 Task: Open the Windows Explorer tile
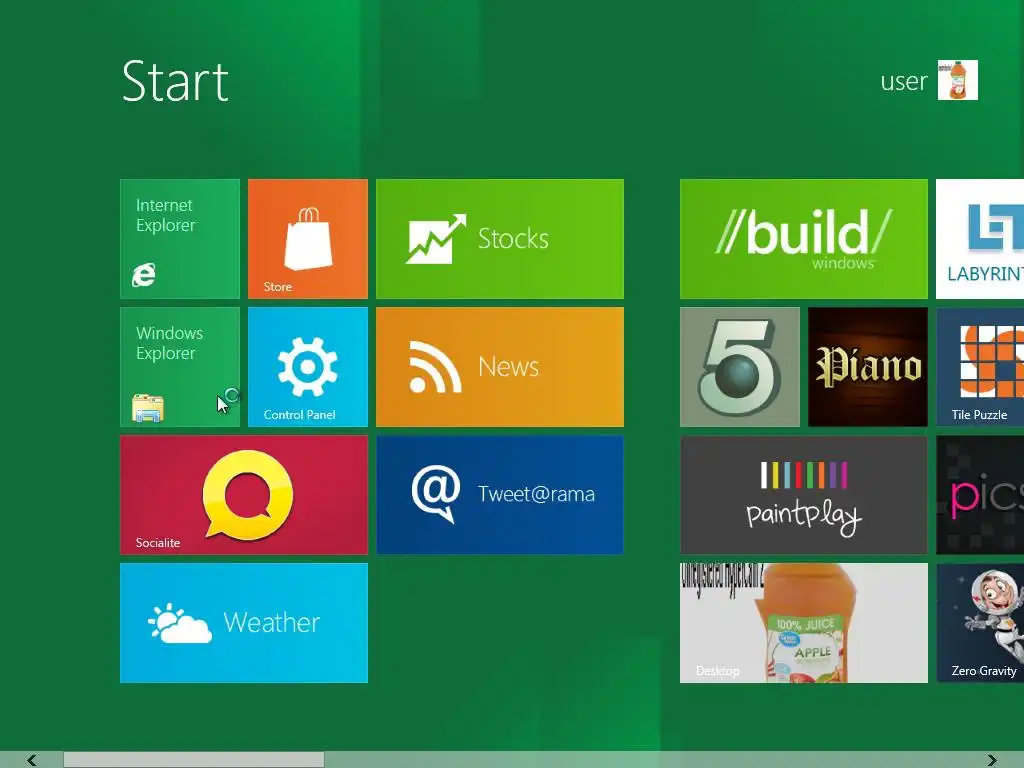coord(180,367)
